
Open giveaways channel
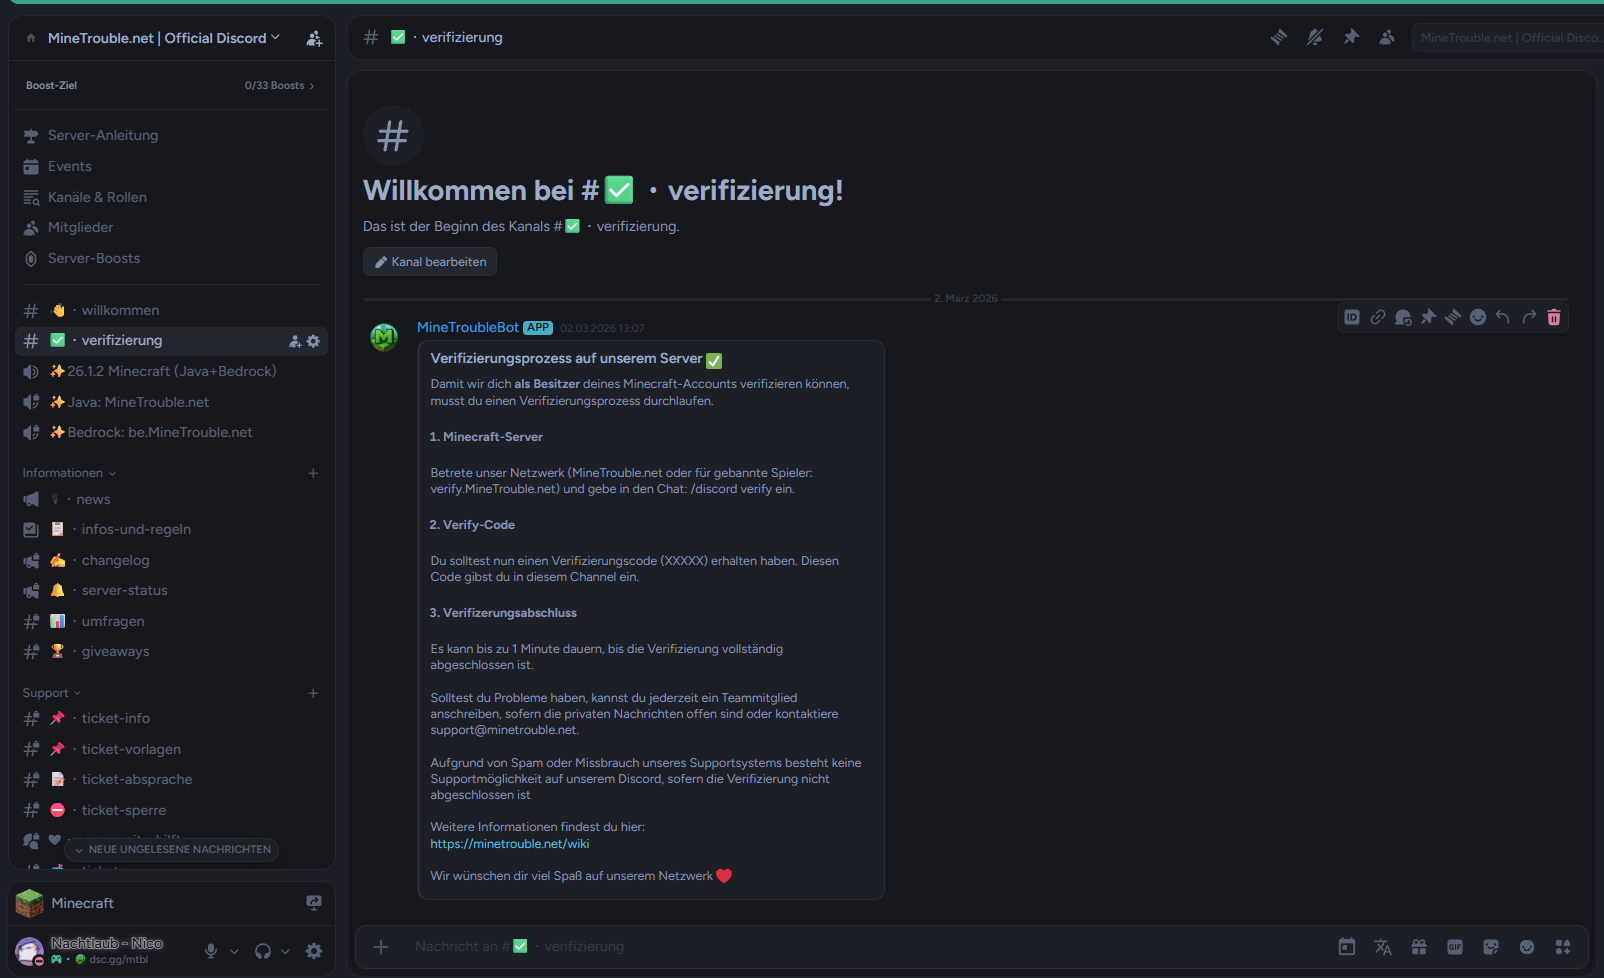point(170,651)
